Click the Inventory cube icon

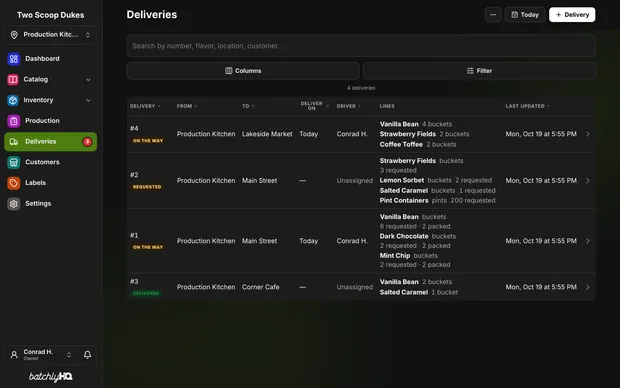pos(13,100)
